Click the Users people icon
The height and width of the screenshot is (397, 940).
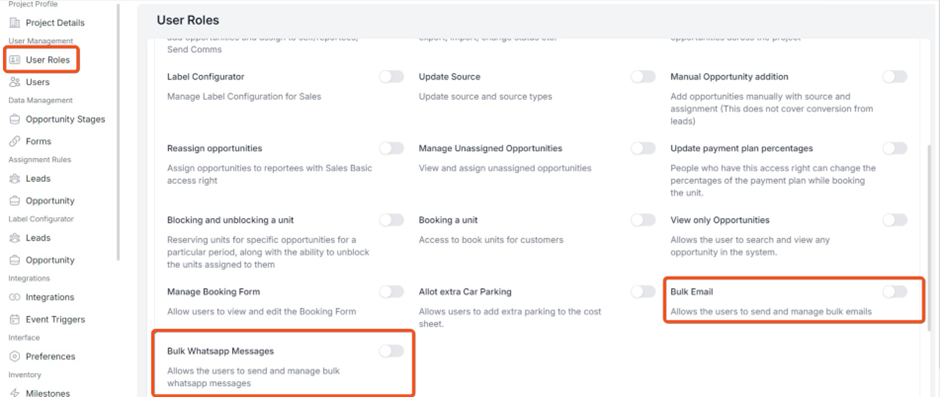[15, 82]
